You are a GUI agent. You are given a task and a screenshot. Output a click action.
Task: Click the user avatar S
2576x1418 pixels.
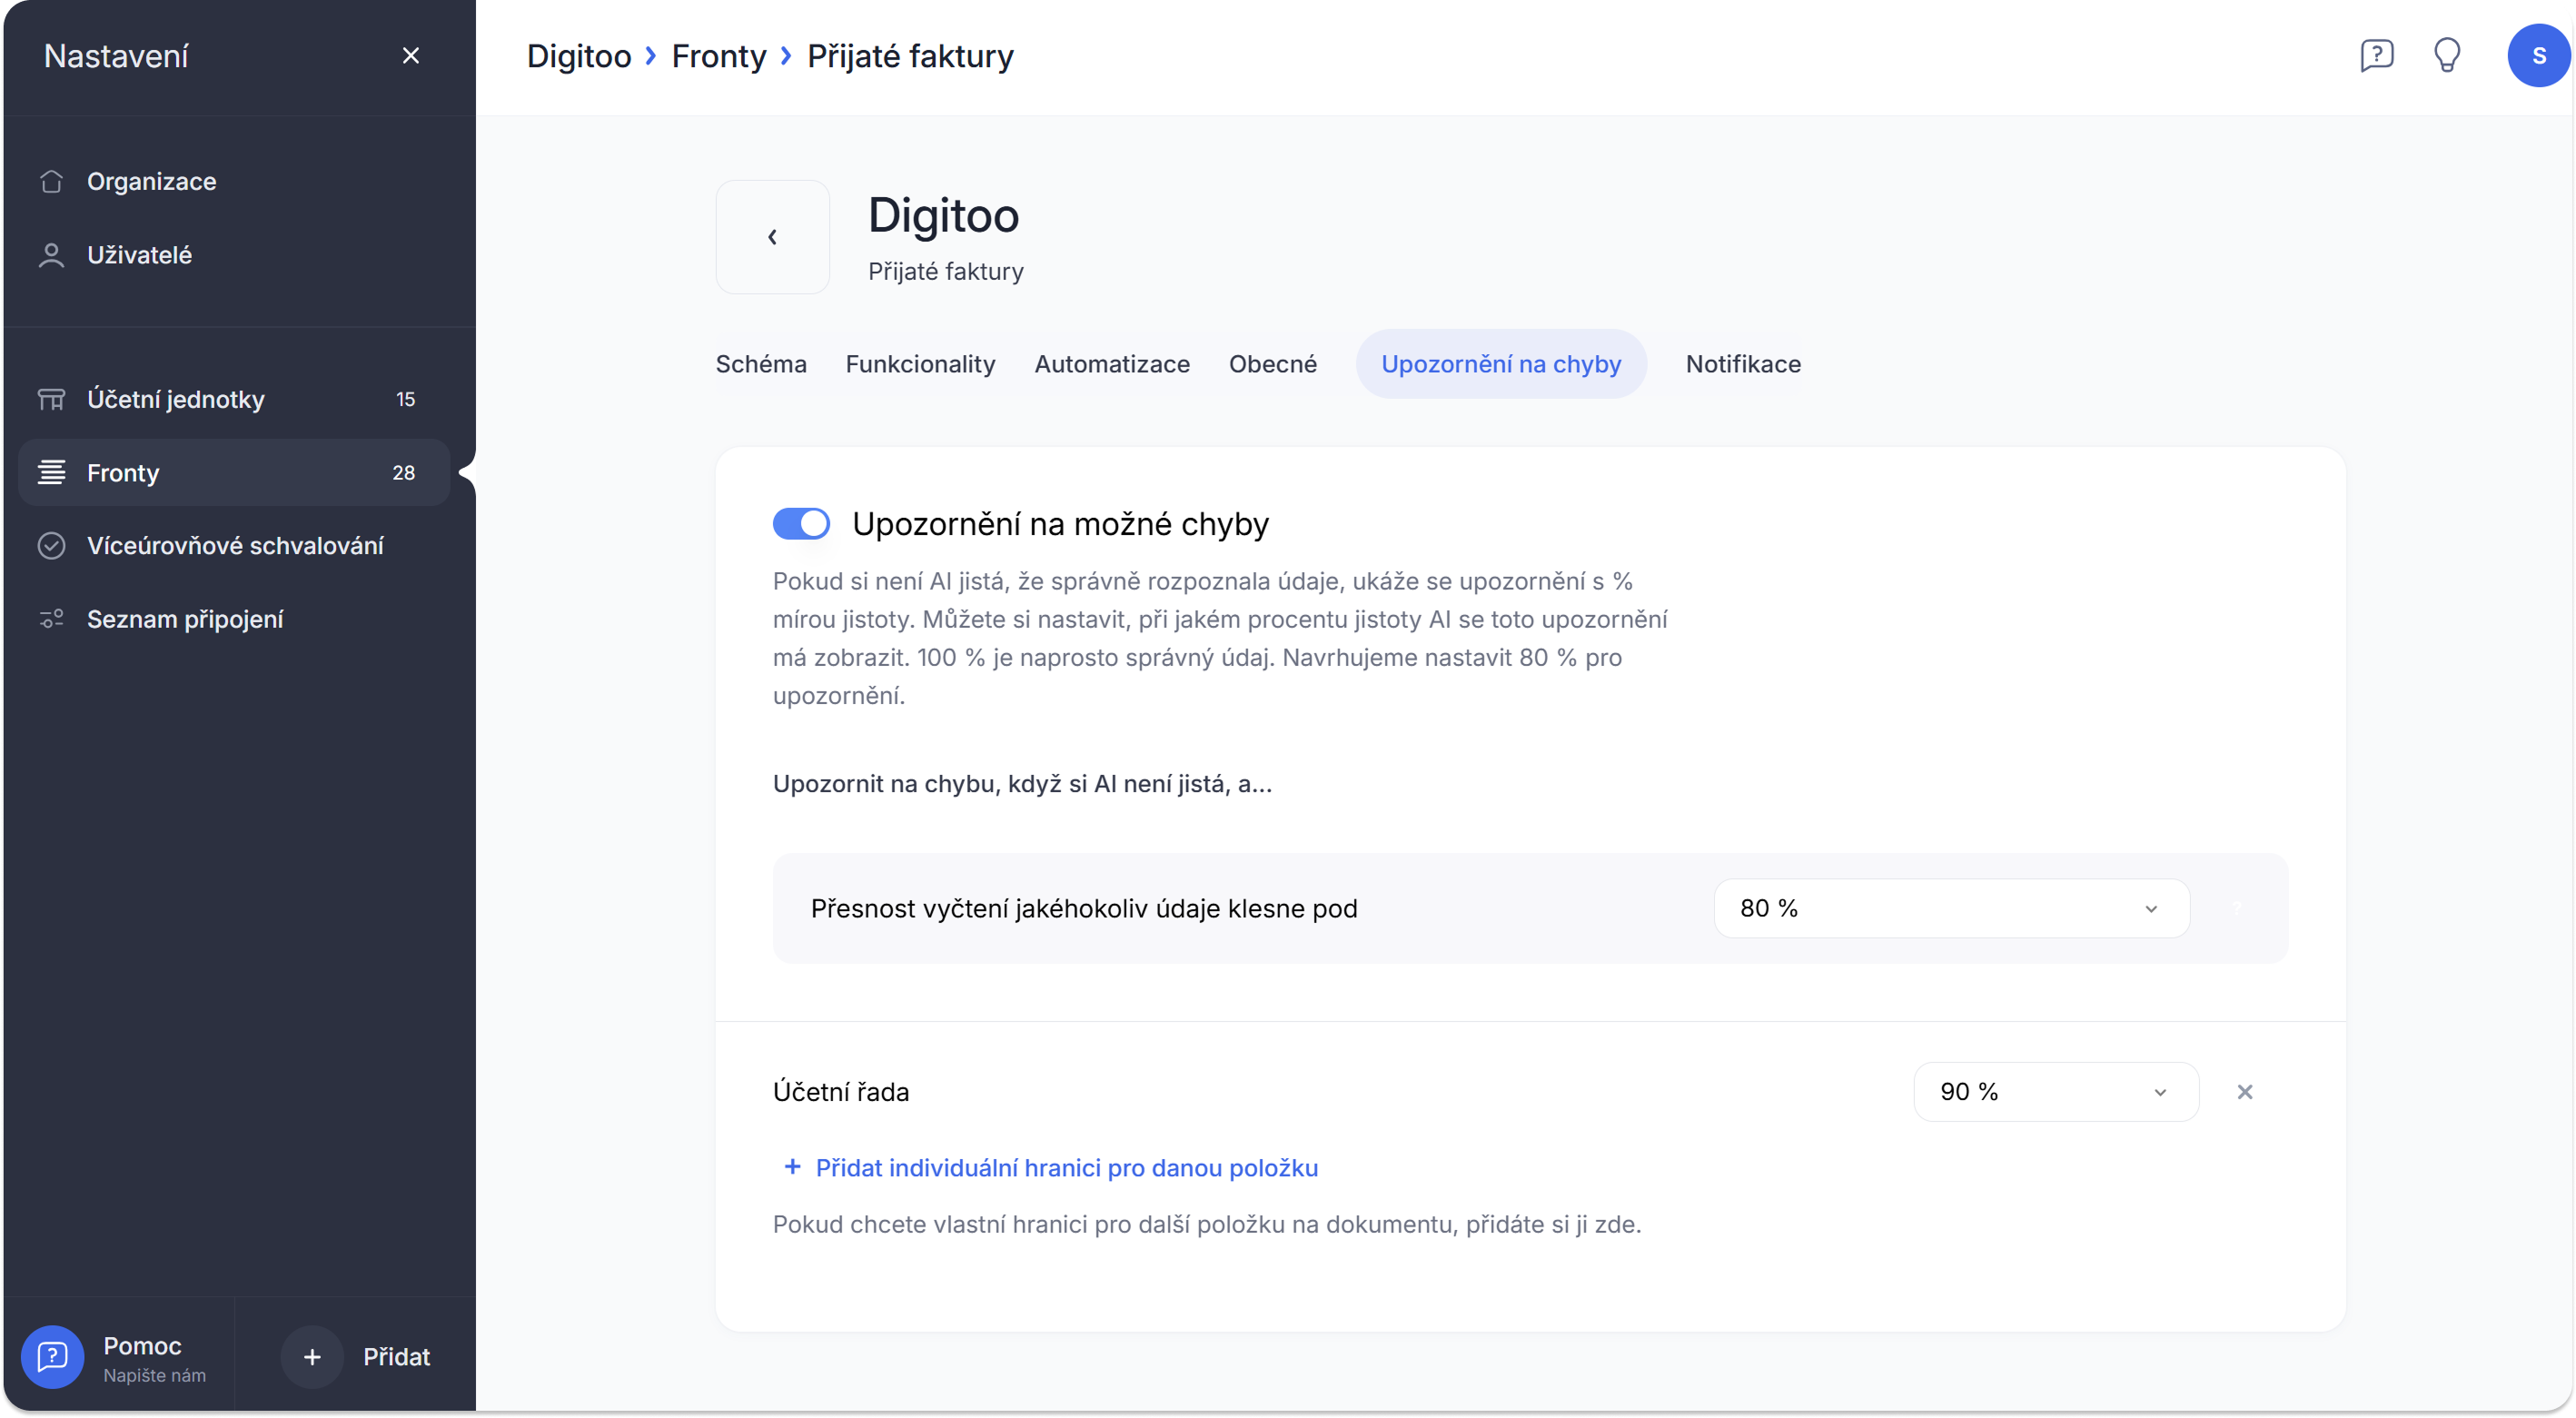[2537, 55]
